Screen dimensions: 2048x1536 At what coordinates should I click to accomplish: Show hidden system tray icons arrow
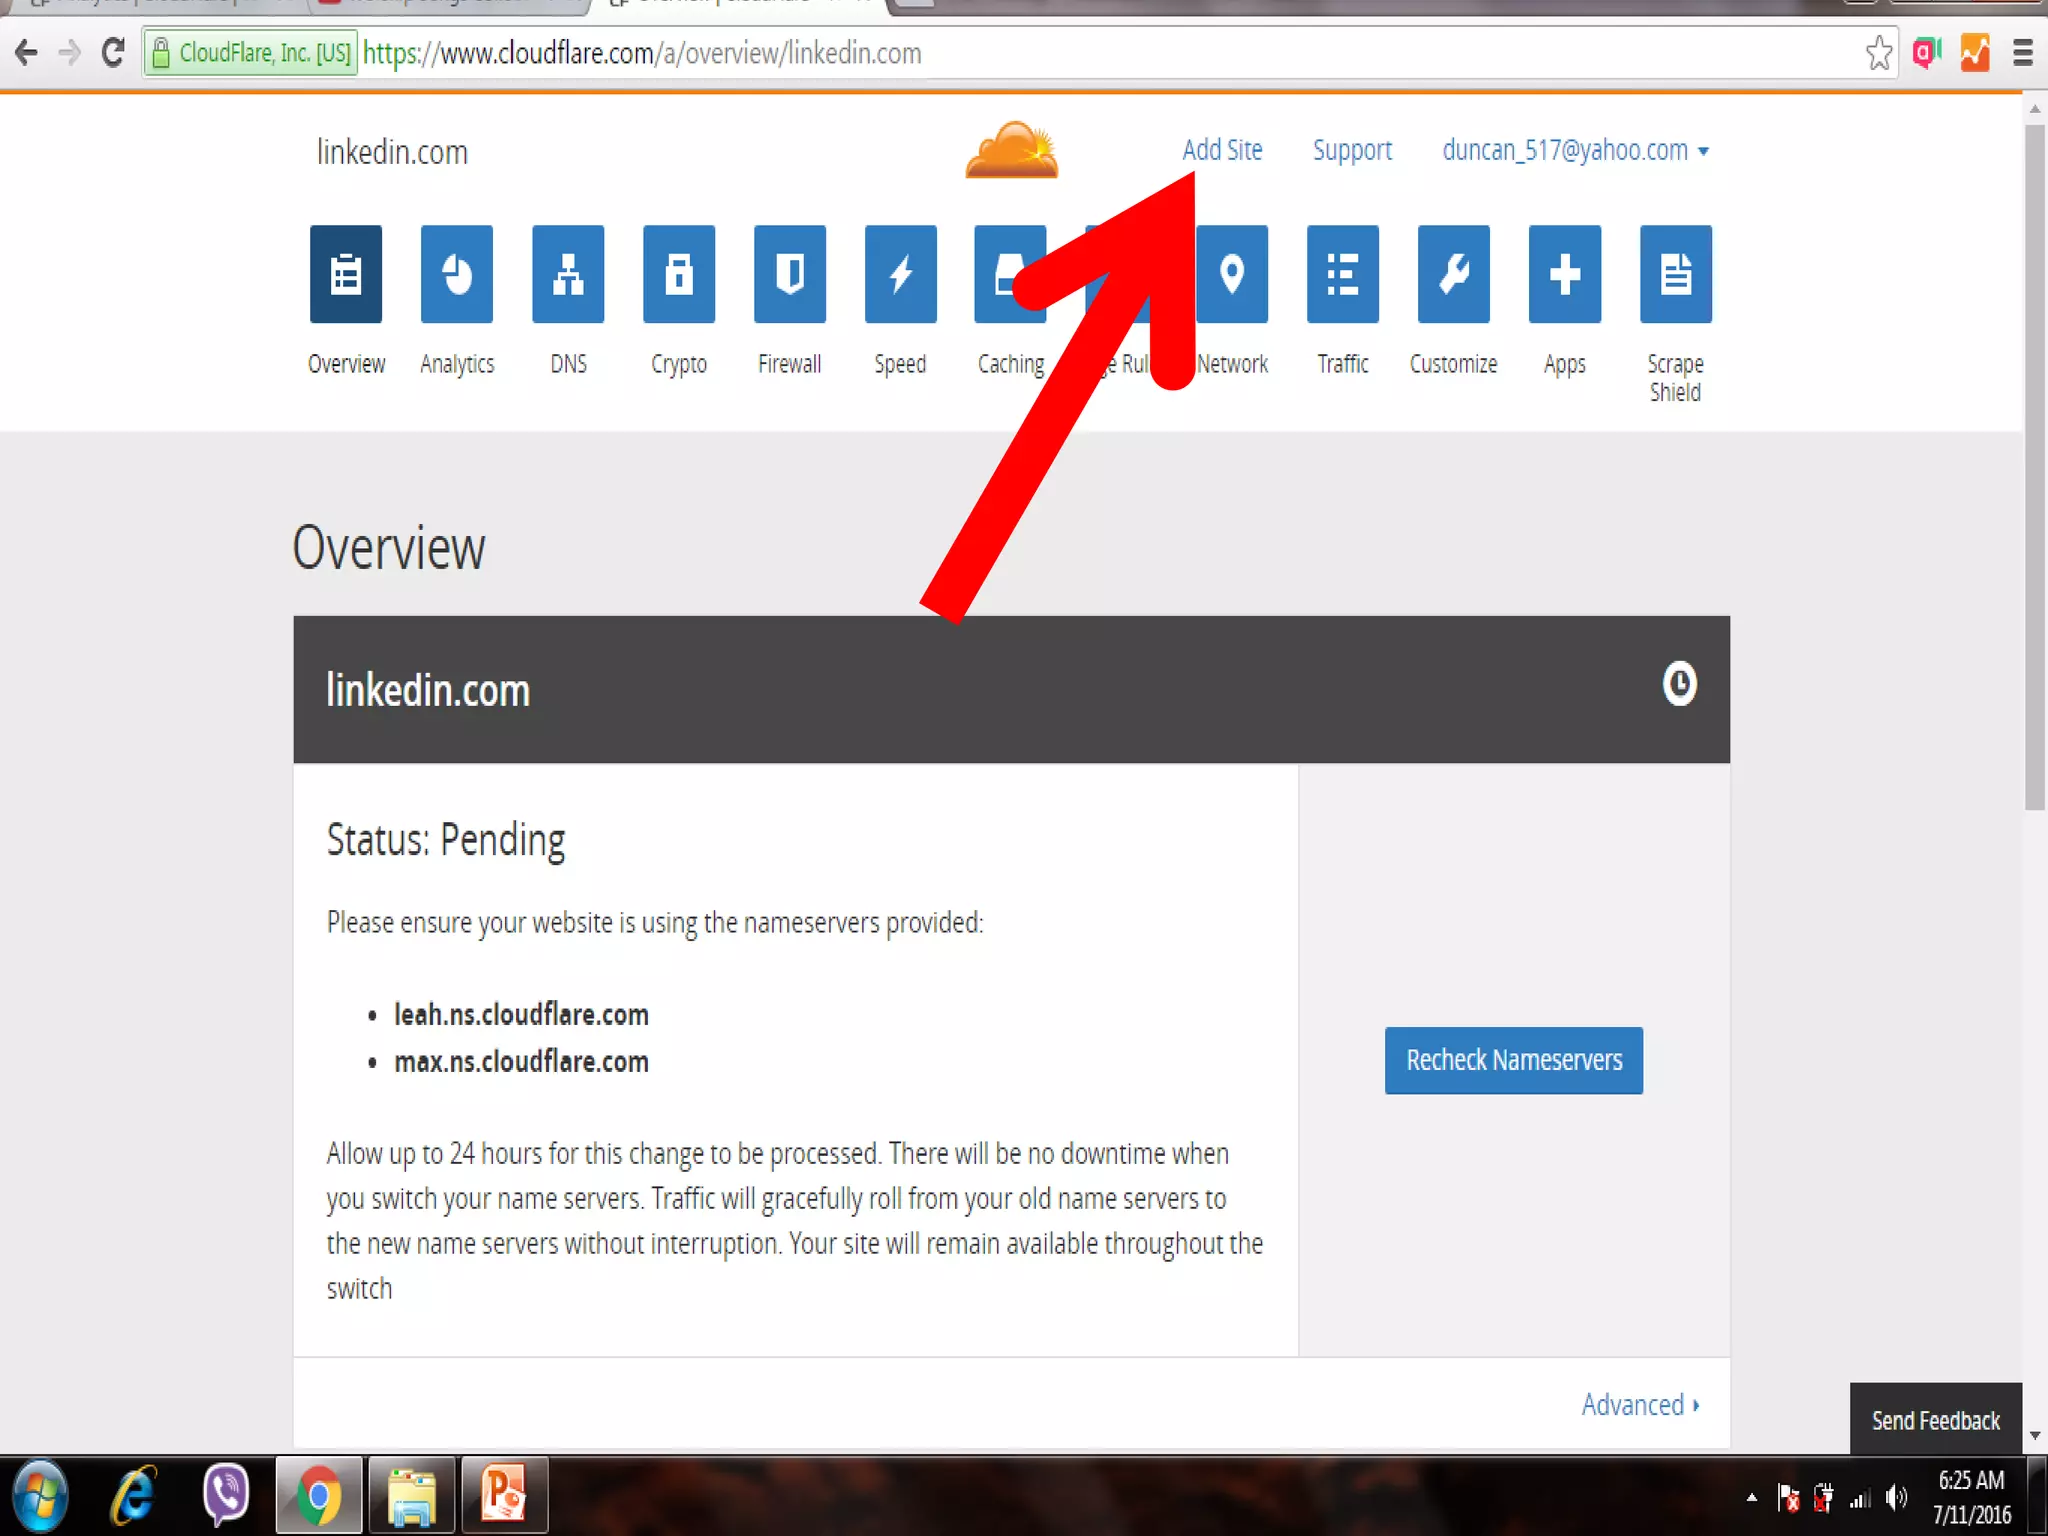pyautogui.click(x=1751, y=1497)
